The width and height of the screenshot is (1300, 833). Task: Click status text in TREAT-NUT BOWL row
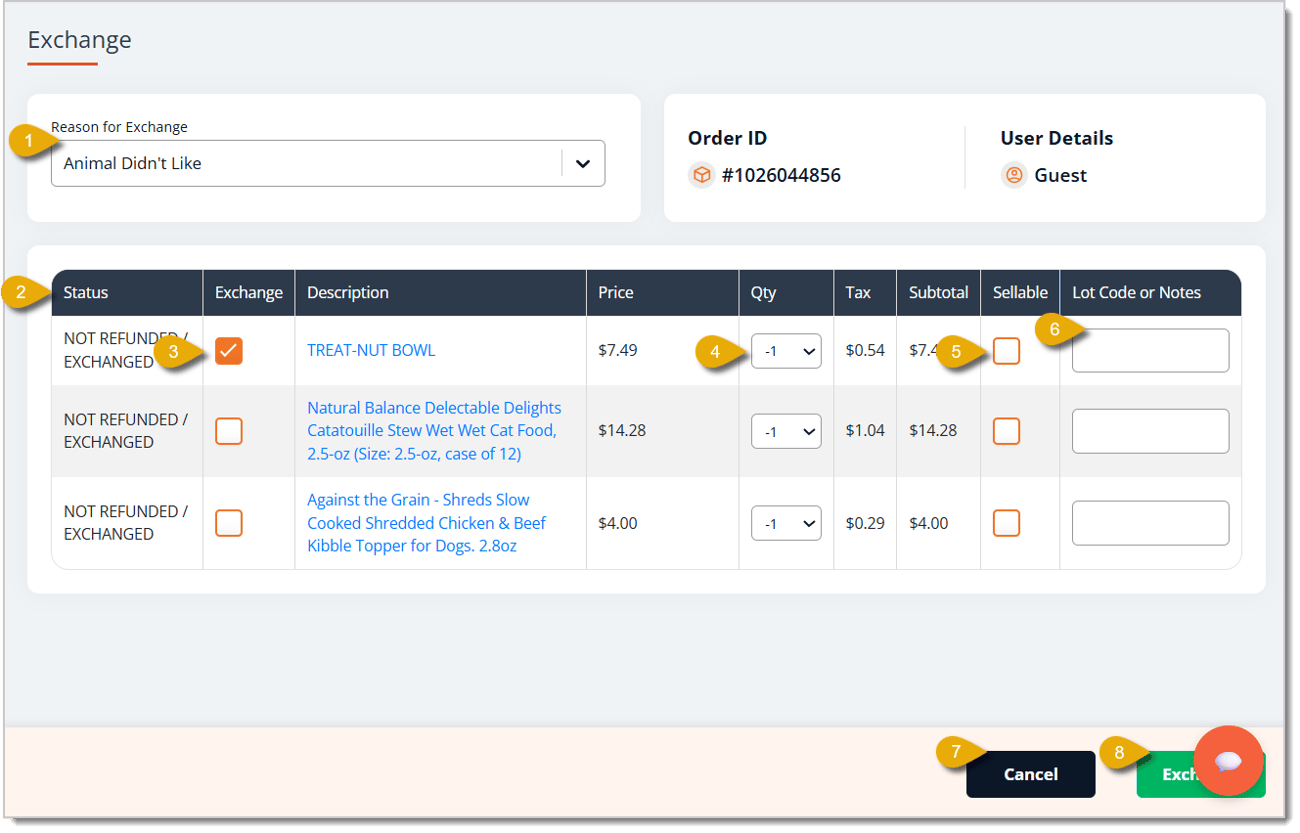(125, 350)
